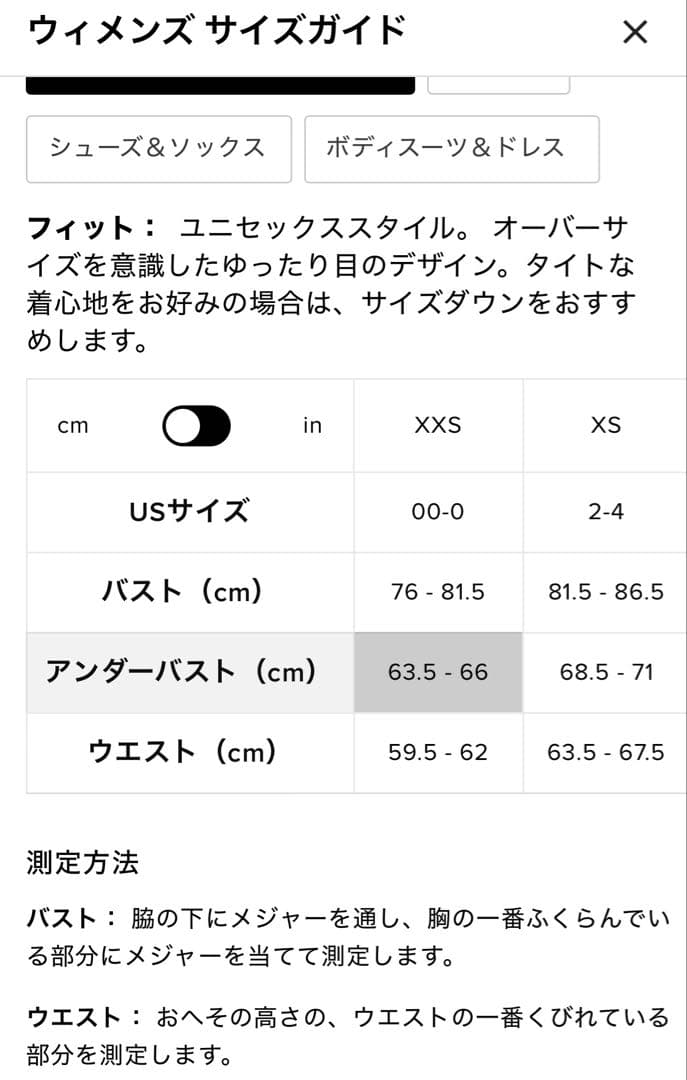This screenshot has height=1080, width=687.
Task: Select the XXS column header
Action: point(436,425)
